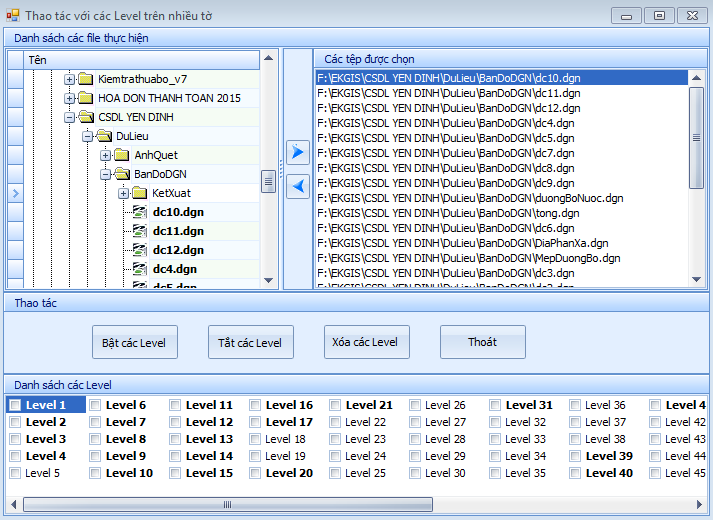
Task: Select dc4.dgn in the file tree
Action: [x=174, y=269]
